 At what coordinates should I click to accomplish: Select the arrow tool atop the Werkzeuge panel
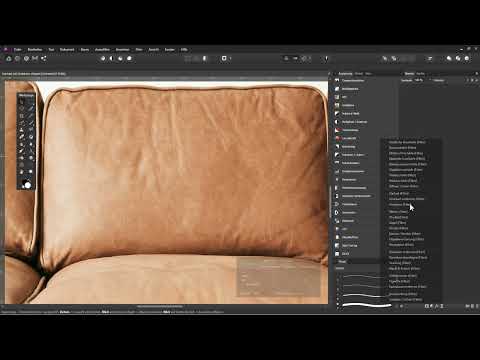[x=22, y=102]
